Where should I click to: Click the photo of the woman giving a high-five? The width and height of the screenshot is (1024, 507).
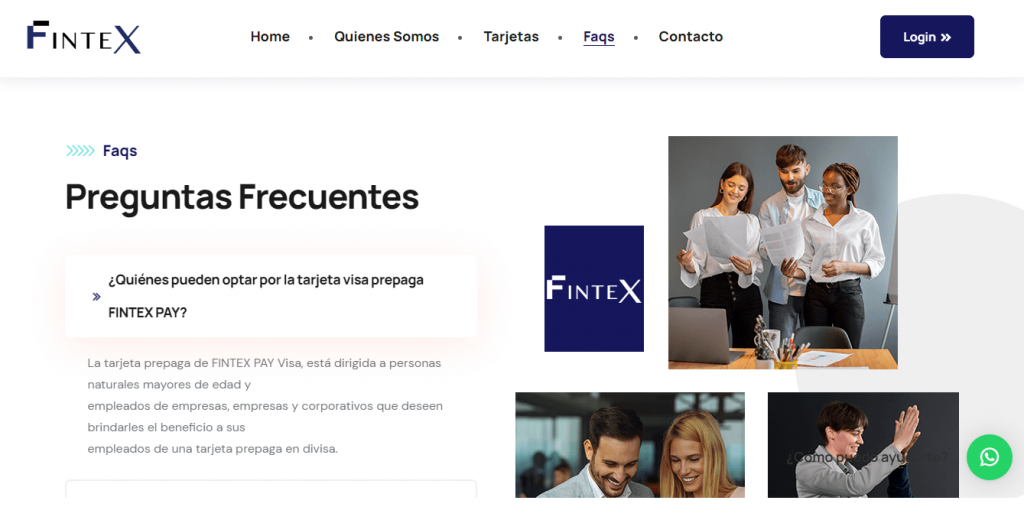(863, 445)
